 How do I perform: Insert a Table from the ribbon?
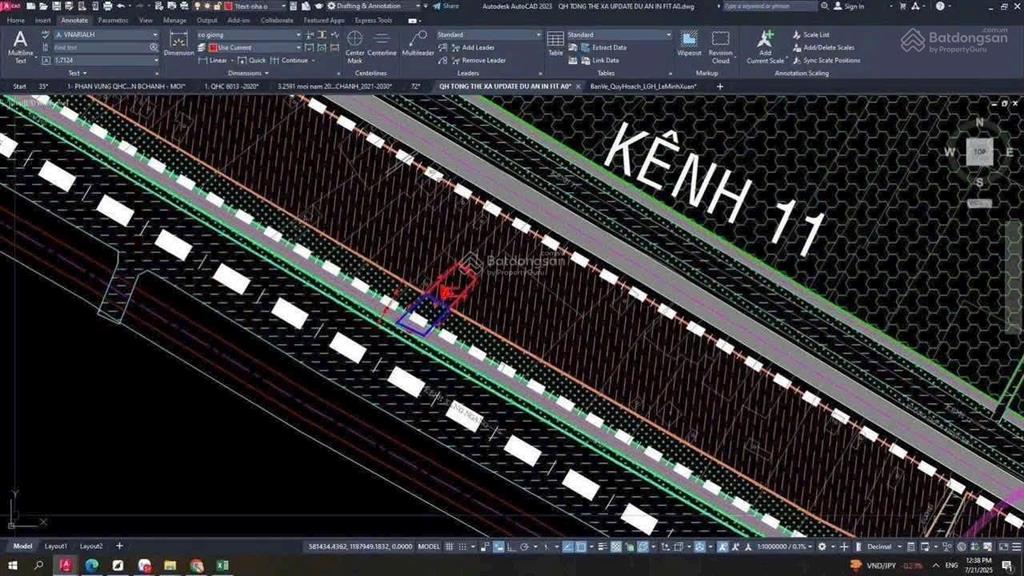[x=555, y=44]
